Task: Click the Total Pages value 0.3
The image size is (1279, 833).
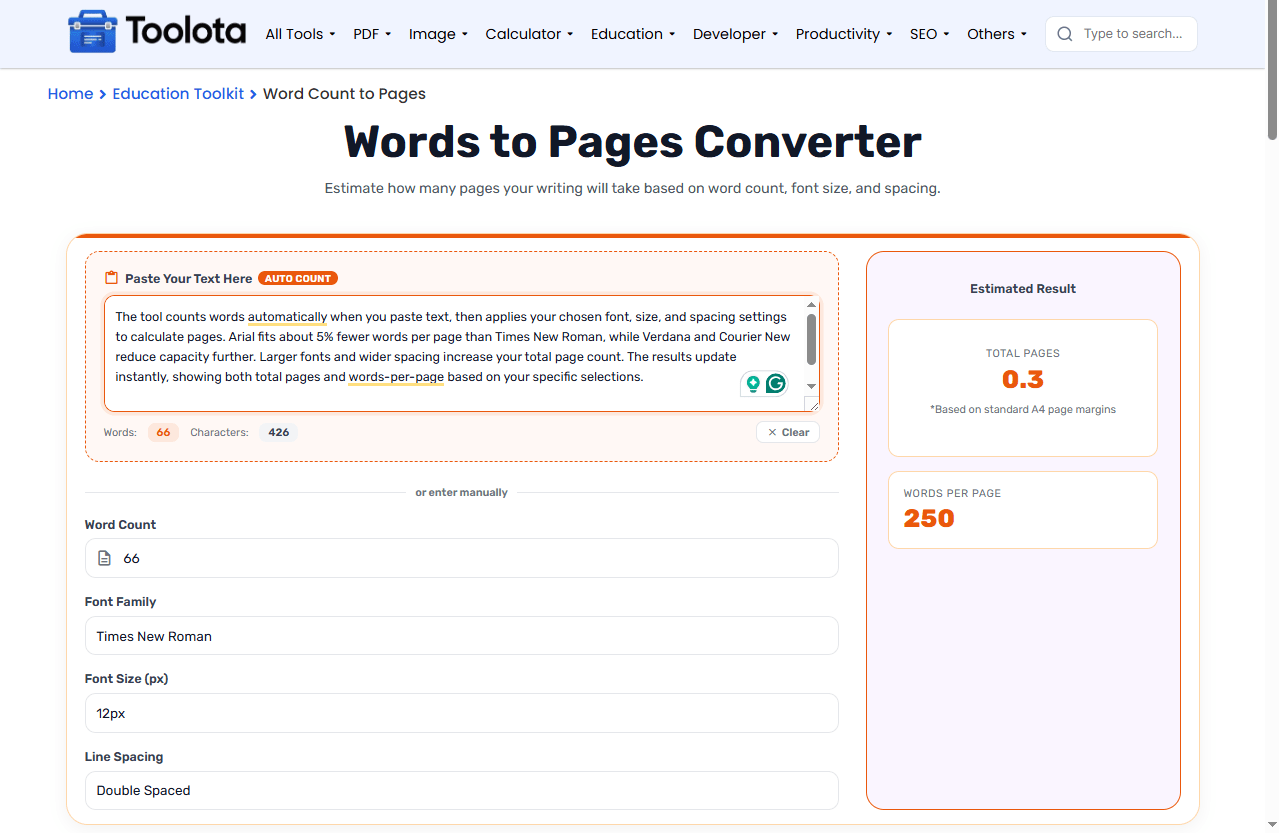Action: coord(1023,379)
